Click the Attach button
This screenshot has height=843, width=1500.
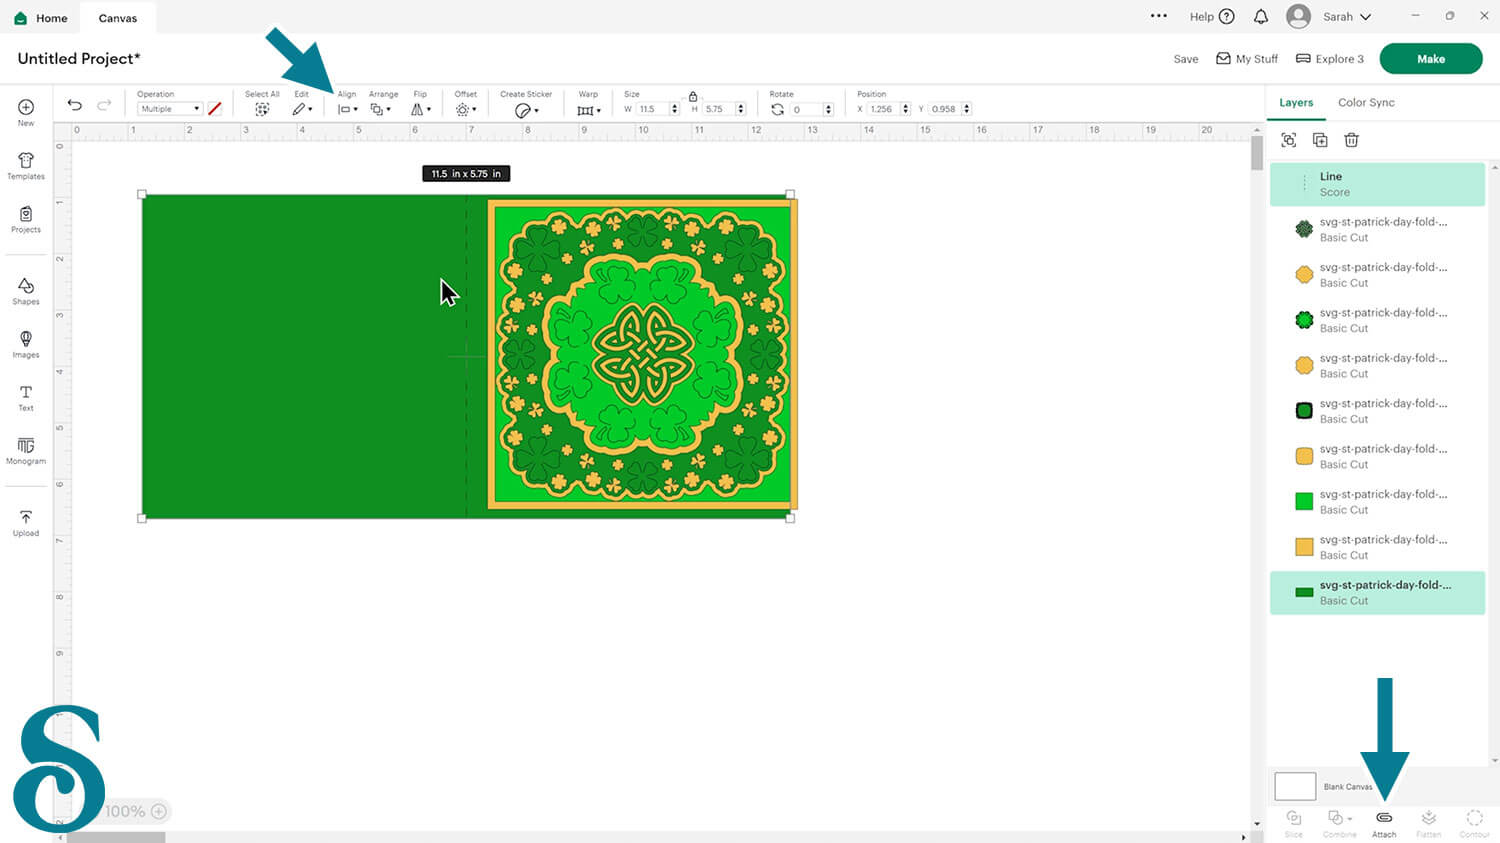[1384, 823]
